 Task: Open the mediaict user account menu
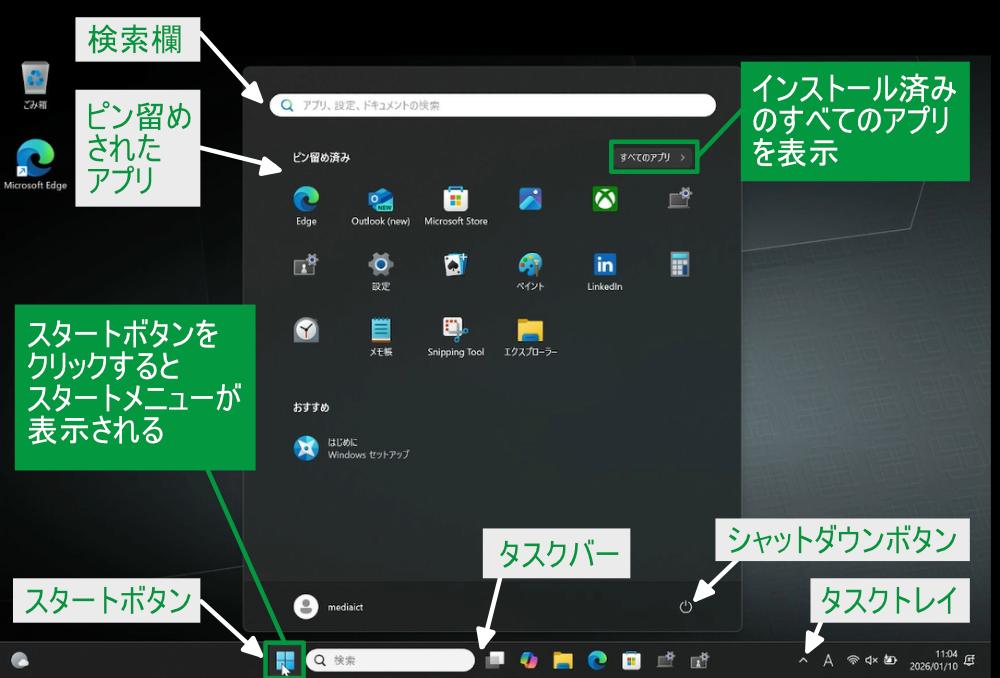coord(320,606)
